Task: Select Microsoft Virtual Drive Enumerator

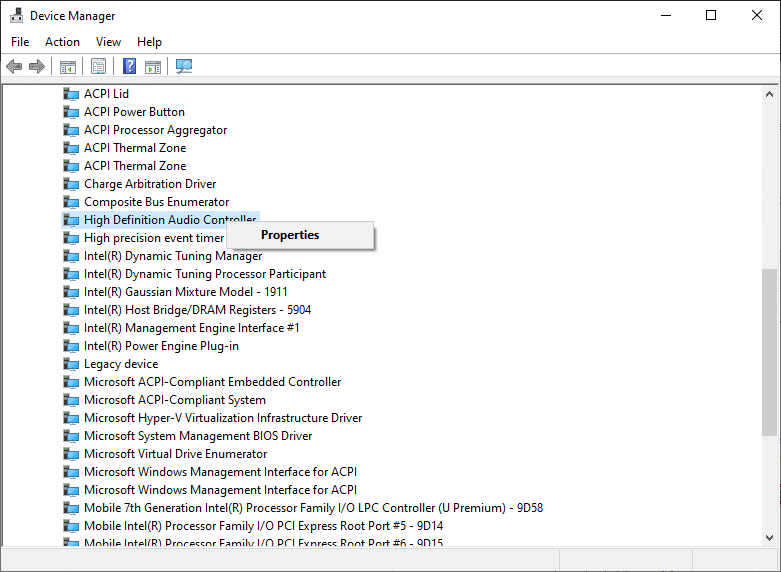Action: [175, 454]
